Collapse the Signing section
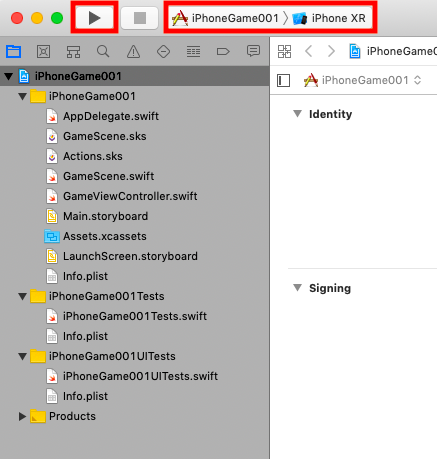Viewport: 437px width, 459px height. tap(297, 287)
